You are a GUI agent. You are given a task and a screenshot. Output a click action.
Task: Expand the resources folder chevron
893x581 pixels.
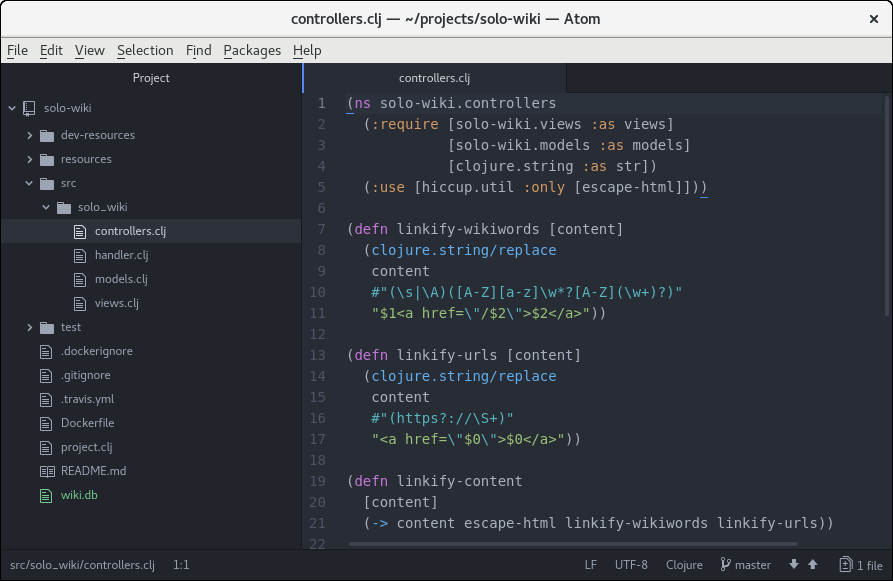point(29,159)
